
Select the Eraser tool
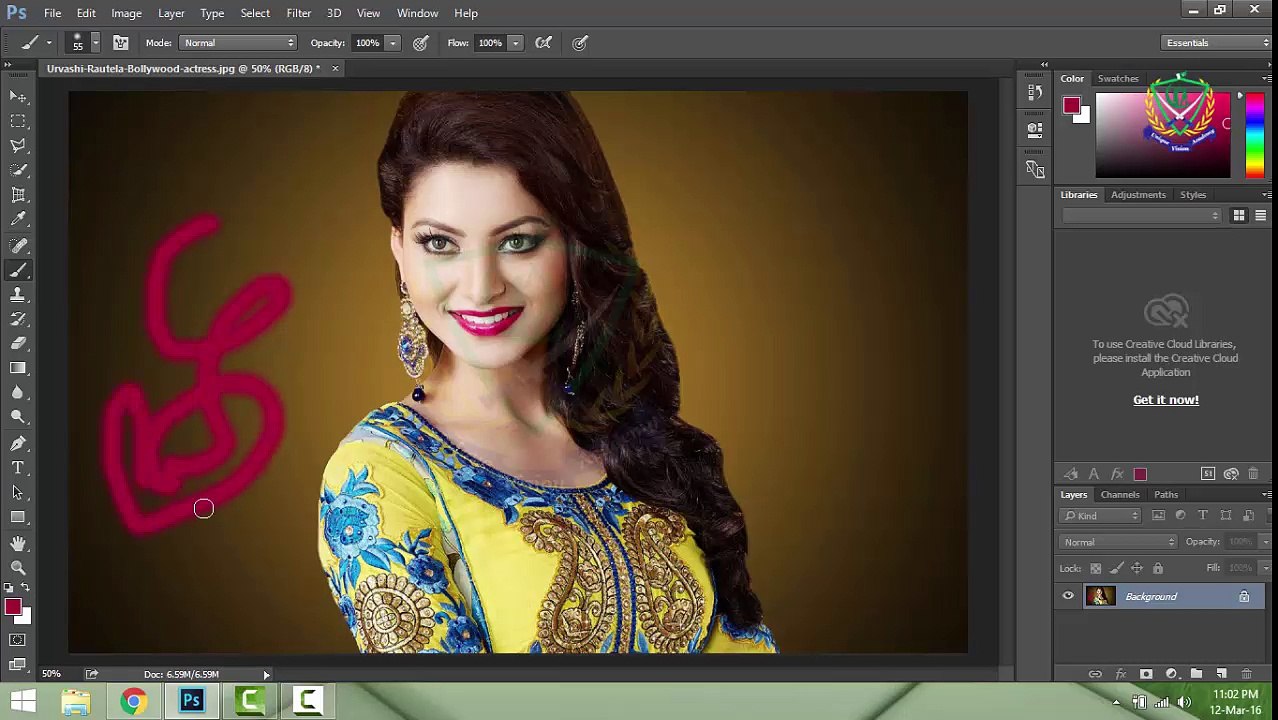(18, 344)
